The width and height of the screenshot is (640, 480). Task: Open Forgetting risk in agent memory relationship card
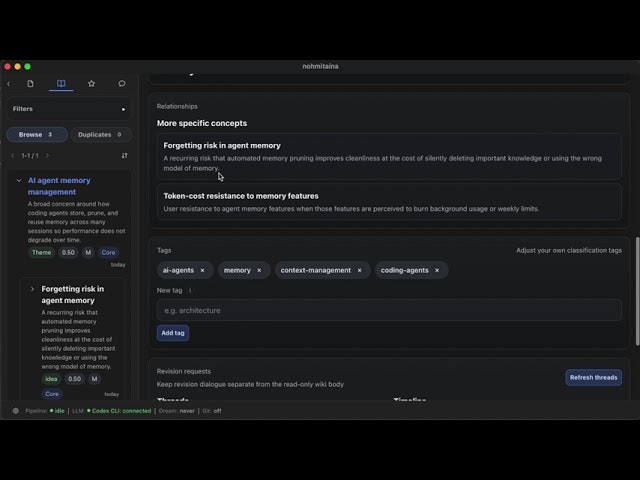tap(389, 156)
